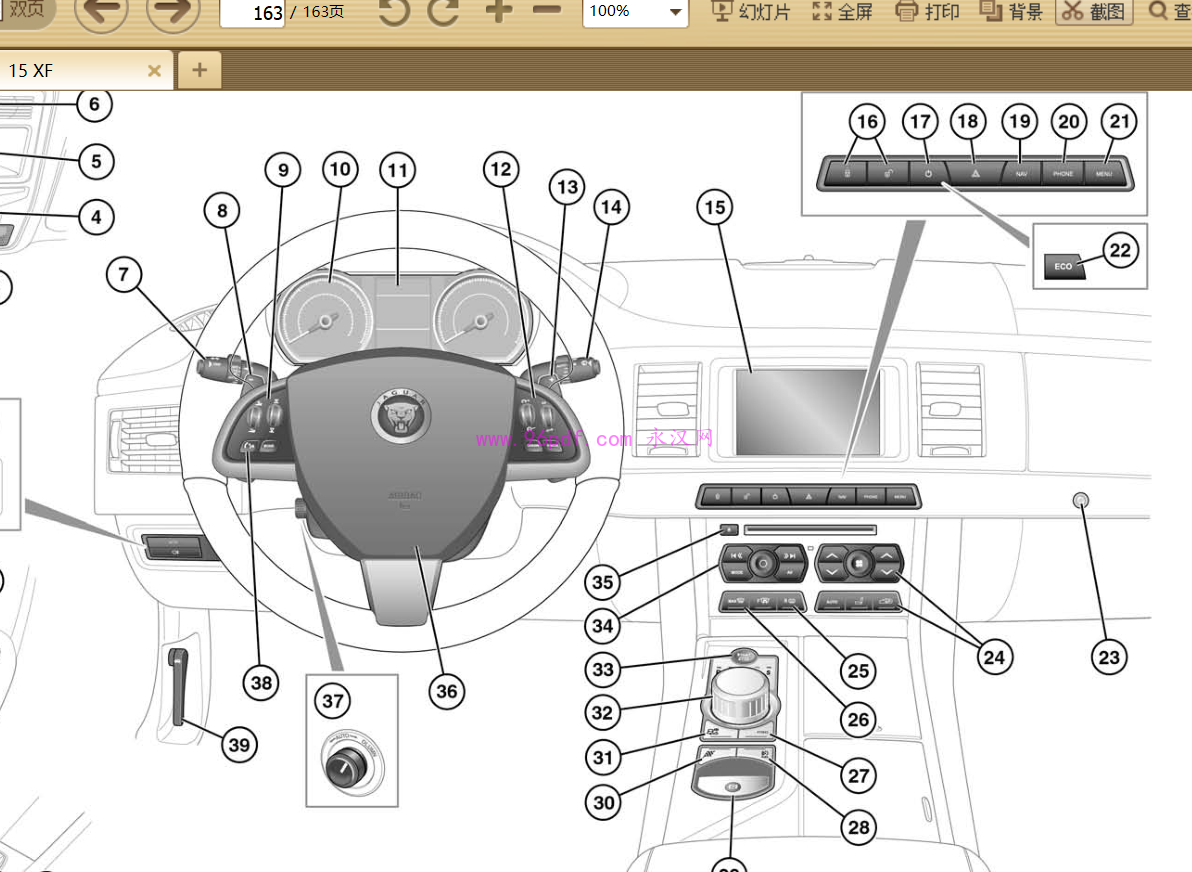Toggle double-page view (双页)
This screenshot has width=1192, height=872.
coord(27,9)
